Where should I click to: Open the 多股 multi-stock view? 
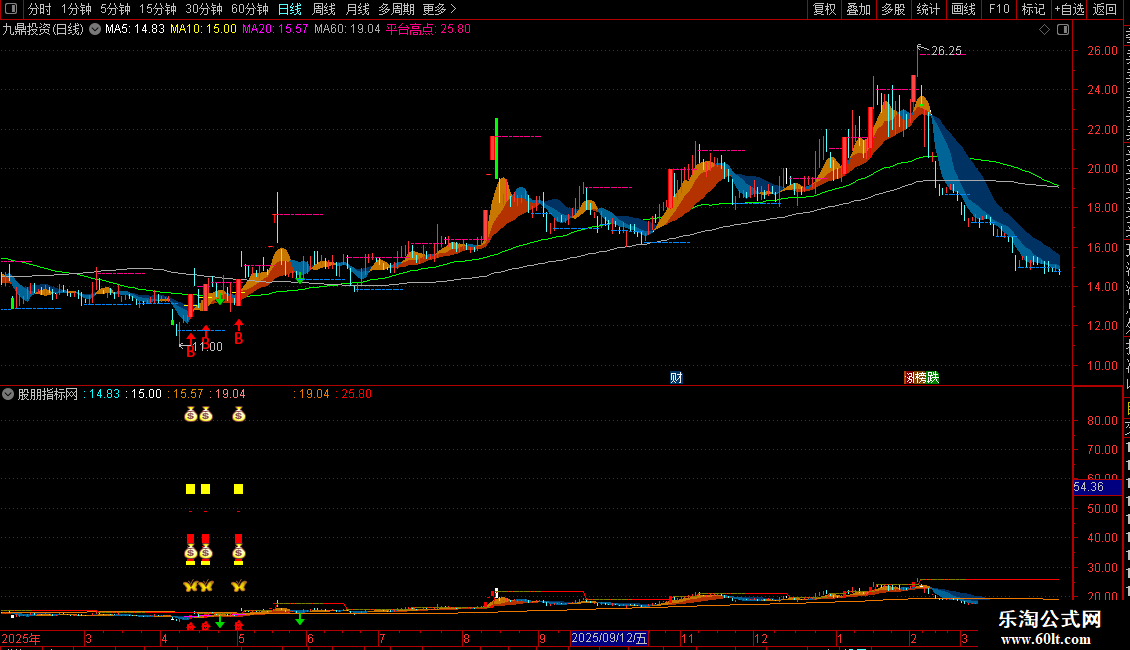[893, 9]
